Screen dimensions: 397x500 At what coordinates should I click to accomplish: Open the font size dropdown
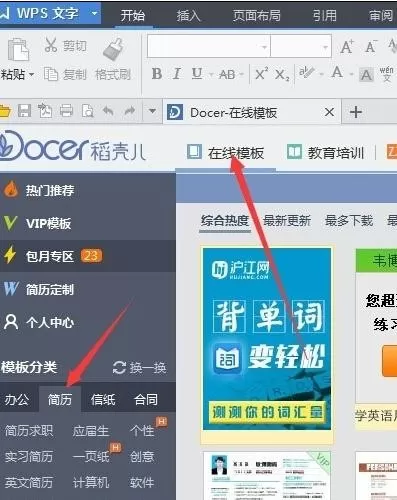tap(325, 47)
